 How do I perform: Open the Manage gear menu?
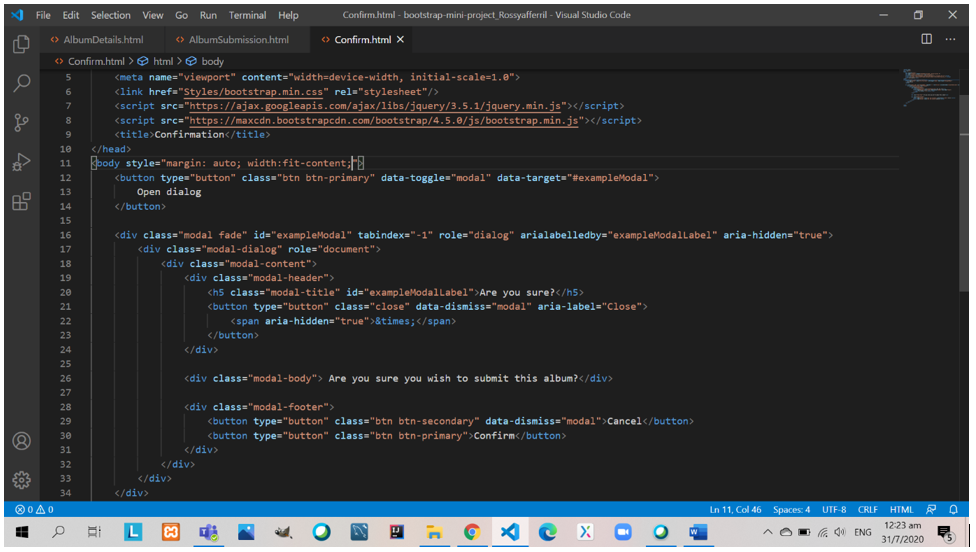click(x=21, y=480)
